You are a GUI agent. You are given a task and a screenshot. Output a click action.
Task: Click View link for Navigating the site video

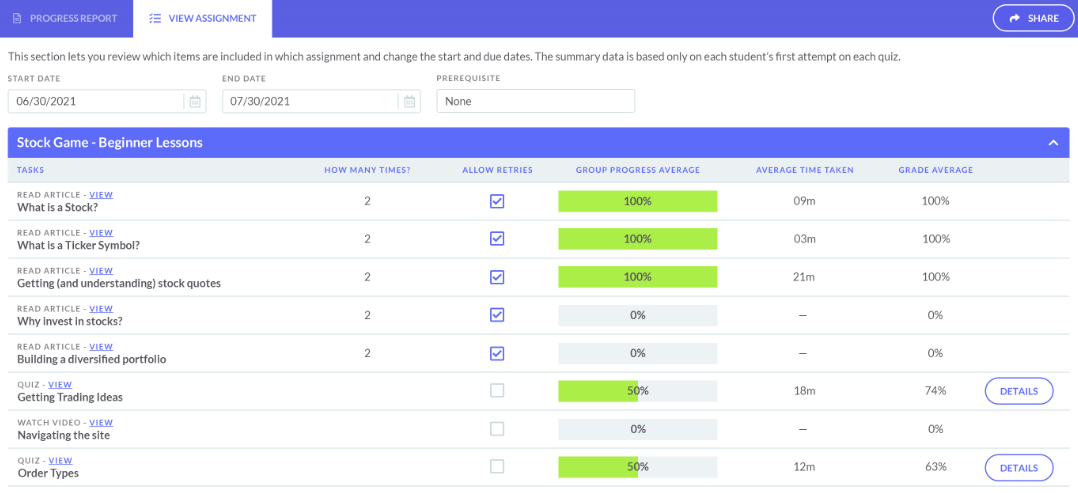[x=101, y=422]
